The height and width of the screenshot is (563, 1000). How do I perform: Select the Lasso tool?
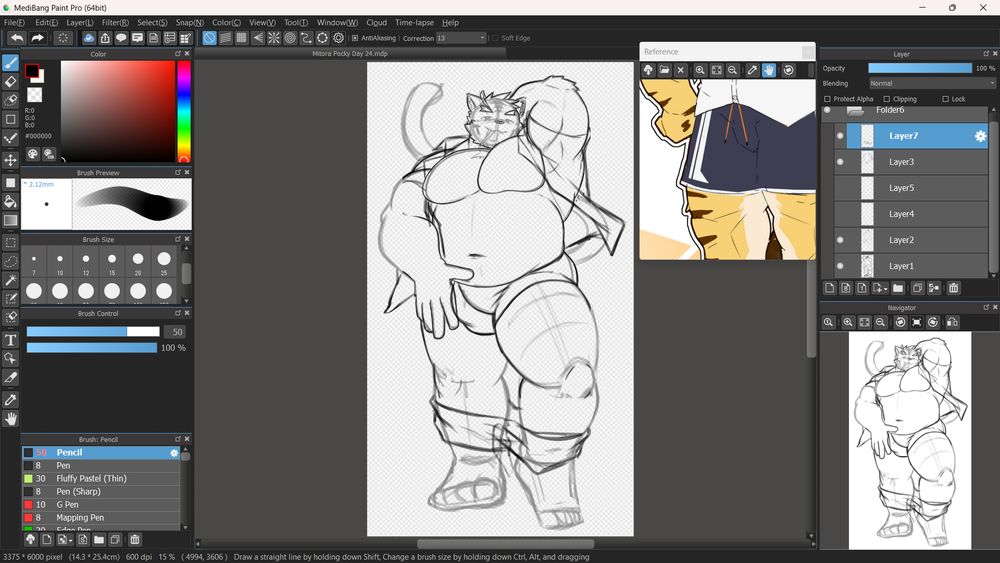[x=10, y=261]
